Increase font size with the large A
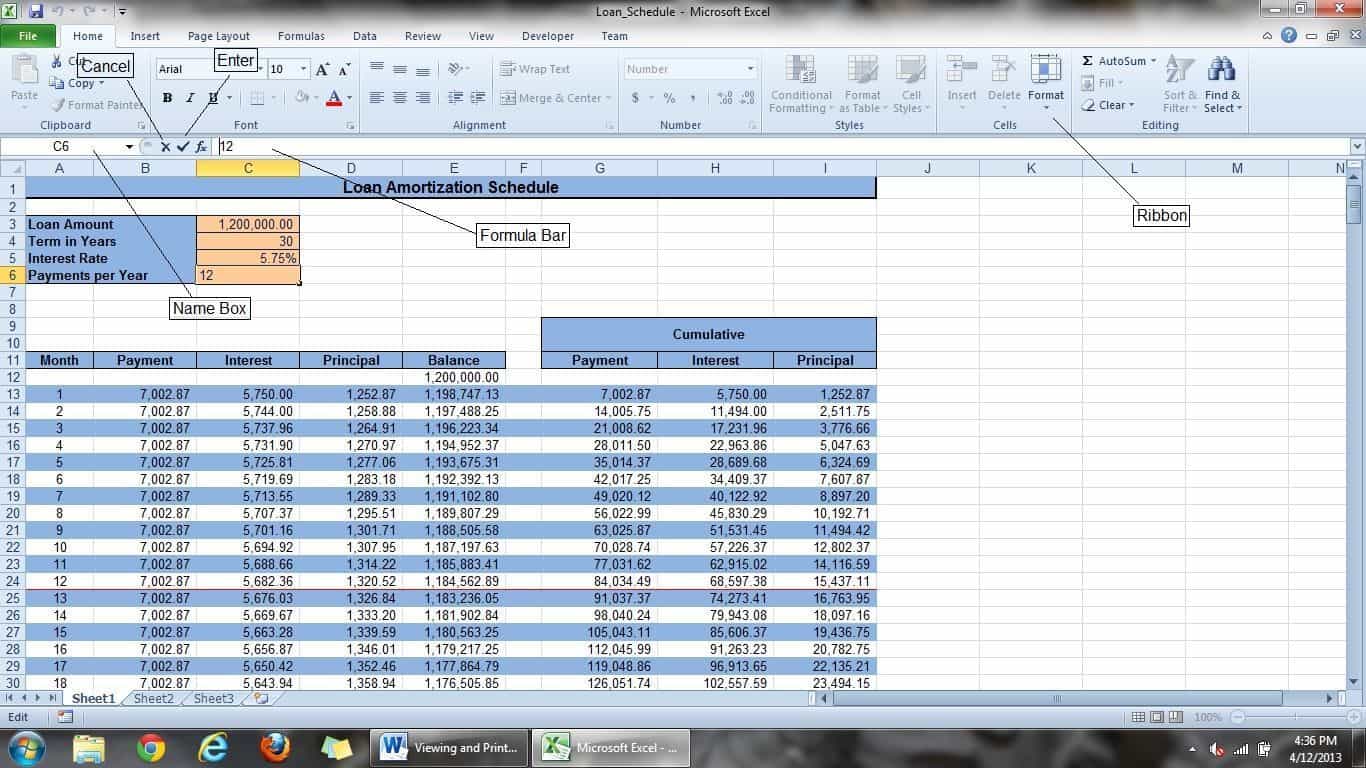Image resolution: width=1366 pixels, height=768 pixels. [322, 69]
